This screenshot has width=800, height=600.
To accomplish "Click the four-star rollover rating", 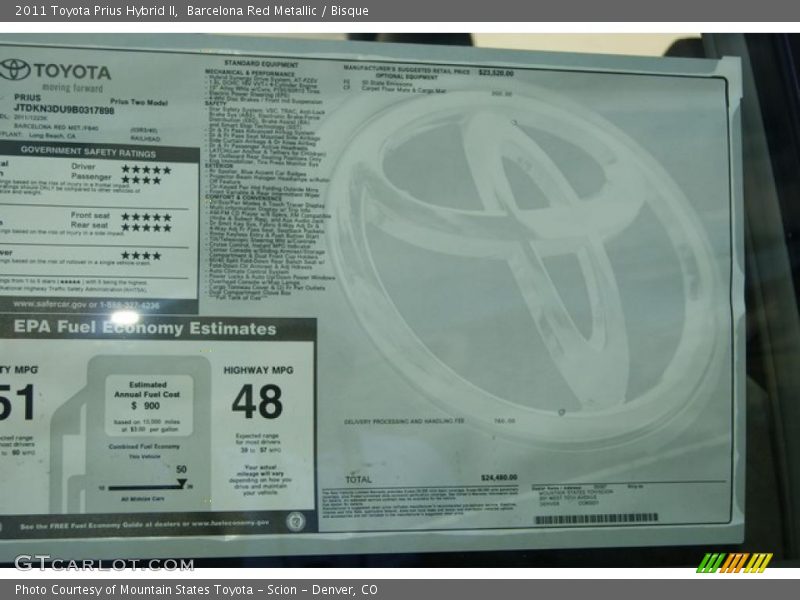I will pos(141,255).
